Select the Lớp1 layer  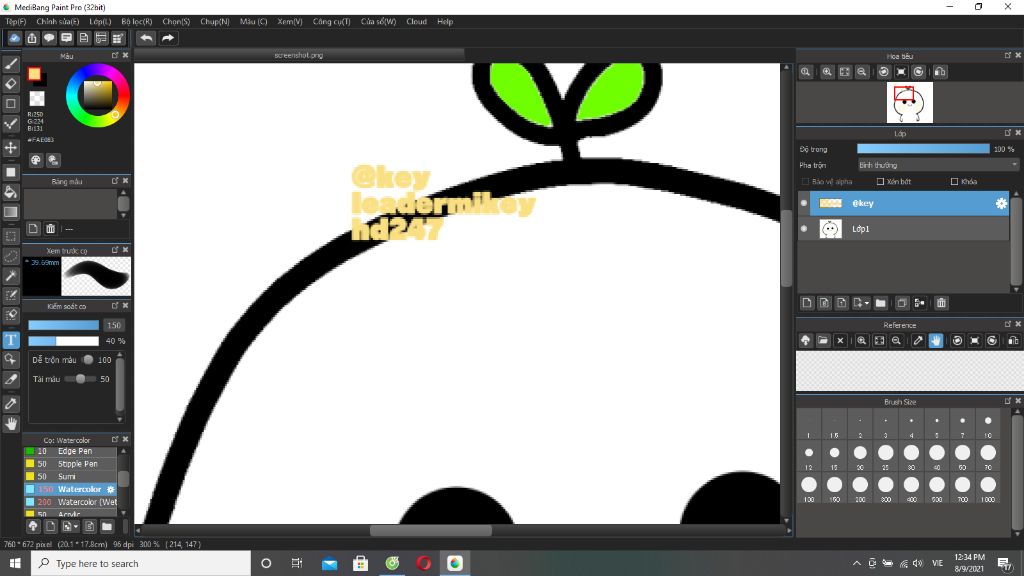pyautogui.click(x=909, y=229)
